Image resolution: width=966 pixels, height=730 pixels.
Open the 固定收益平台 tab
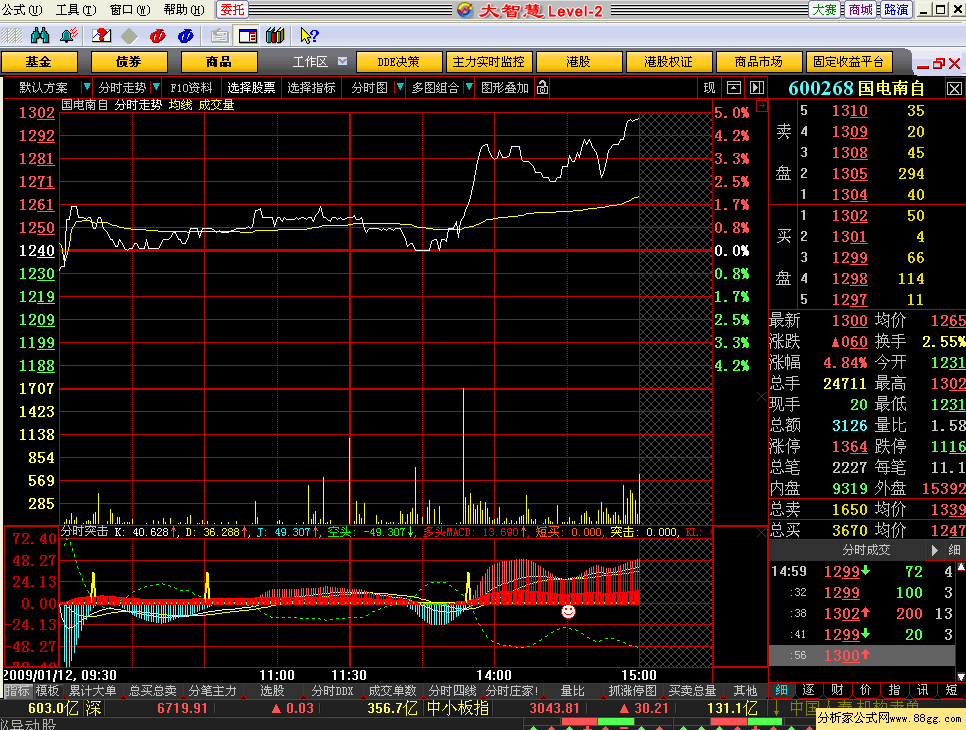pos(848,62)
